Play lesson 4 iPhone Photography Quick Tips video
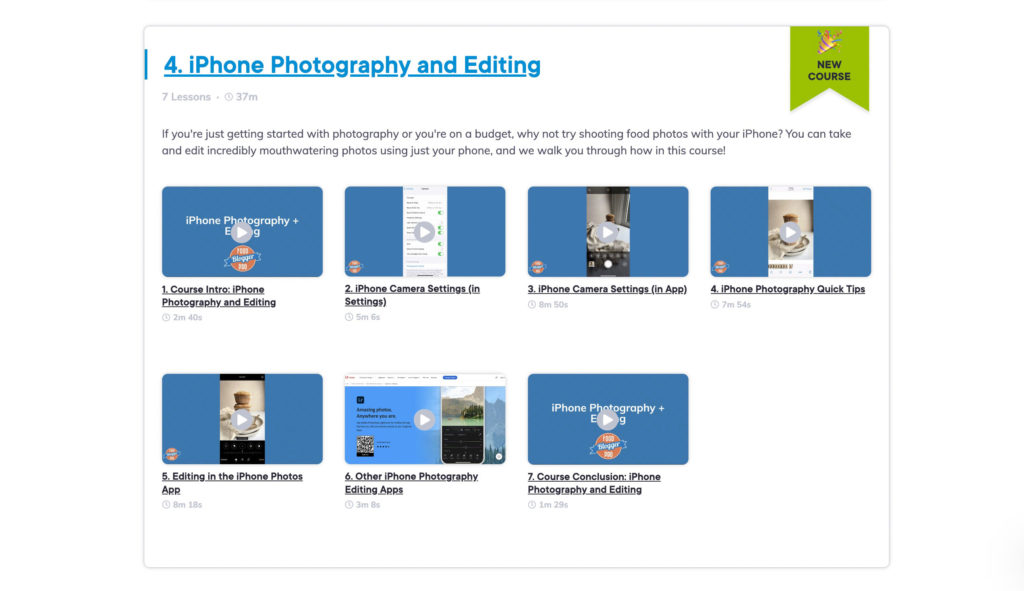This screenshot has width=1024, height=591. (790, 231)
